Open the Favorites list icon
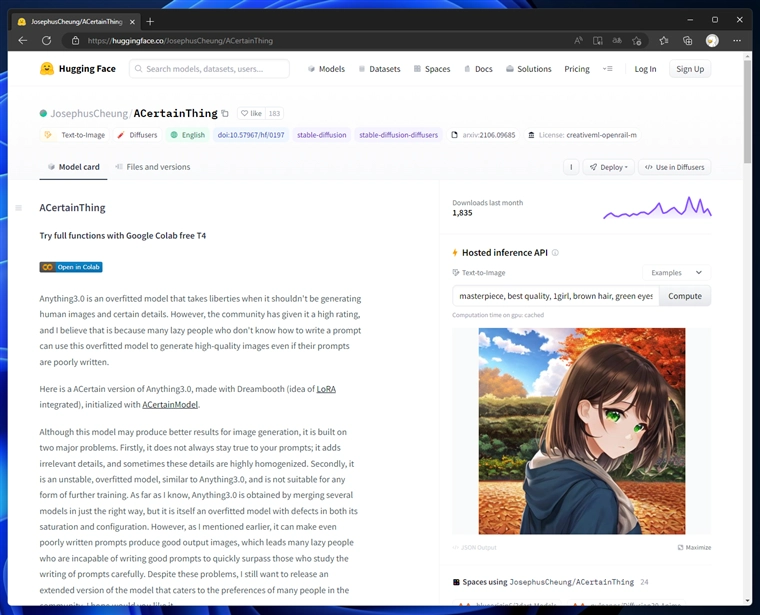This screenshot has height=615, width=760. (x=664, y=41)
